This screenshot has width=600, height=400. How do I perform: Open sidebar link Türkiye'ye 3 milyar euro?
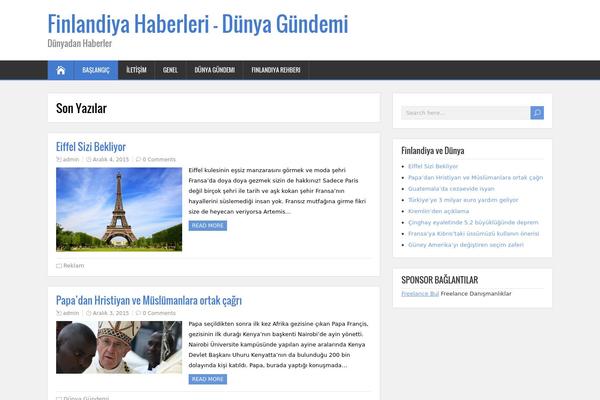(x=463, y=200)
